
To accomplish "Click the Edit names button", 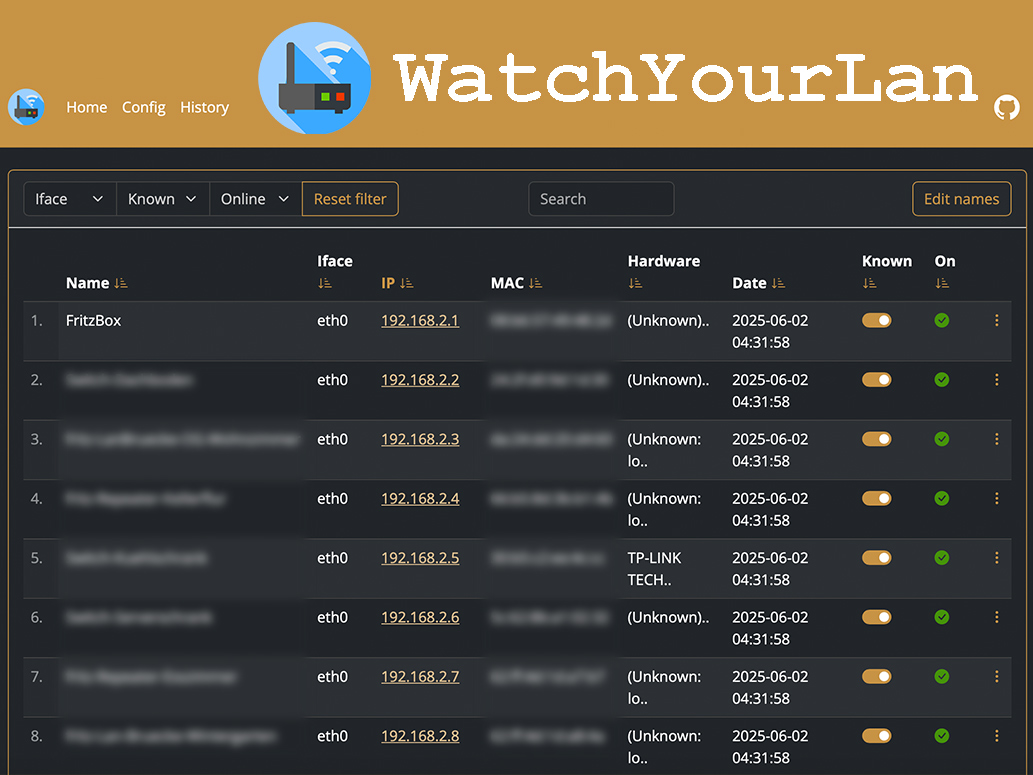I will click(961, 198).
